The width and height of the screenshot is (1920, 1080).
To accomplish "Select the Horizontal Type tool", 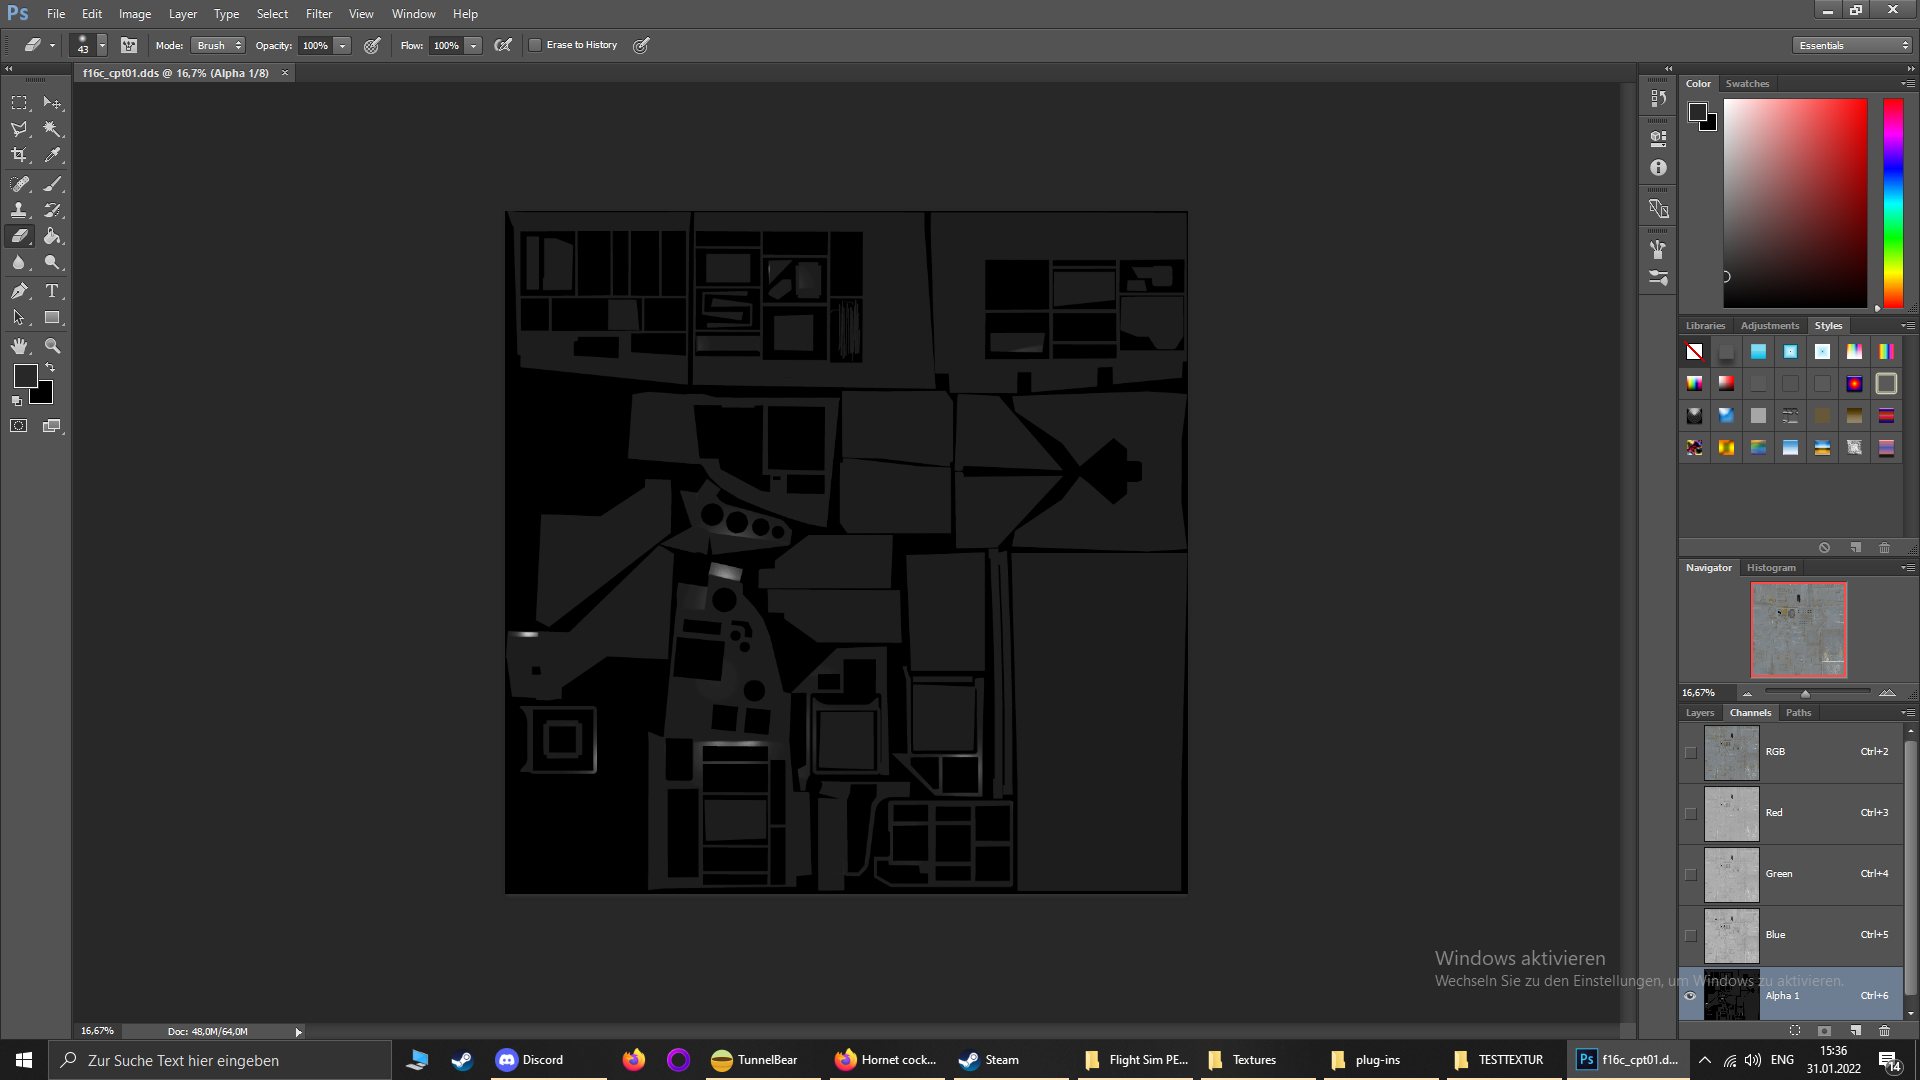I will pyautogui.click(x=53, y=291).
